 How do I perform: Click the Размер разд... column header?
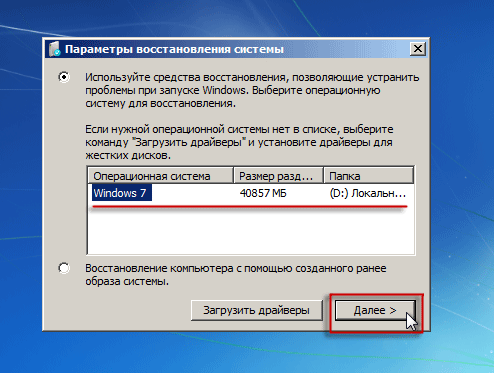(x=279, y=176)
